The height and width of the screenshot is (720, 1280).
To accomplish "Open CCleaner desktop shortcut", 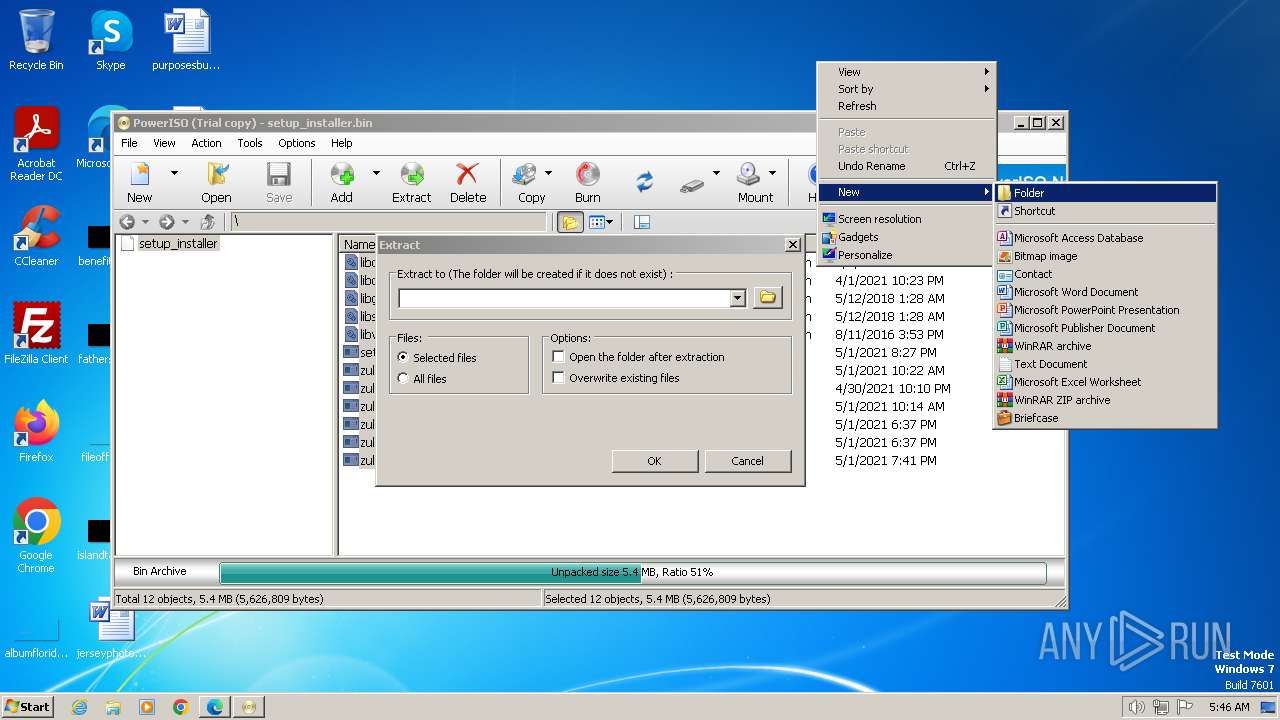I will [36, 237].
